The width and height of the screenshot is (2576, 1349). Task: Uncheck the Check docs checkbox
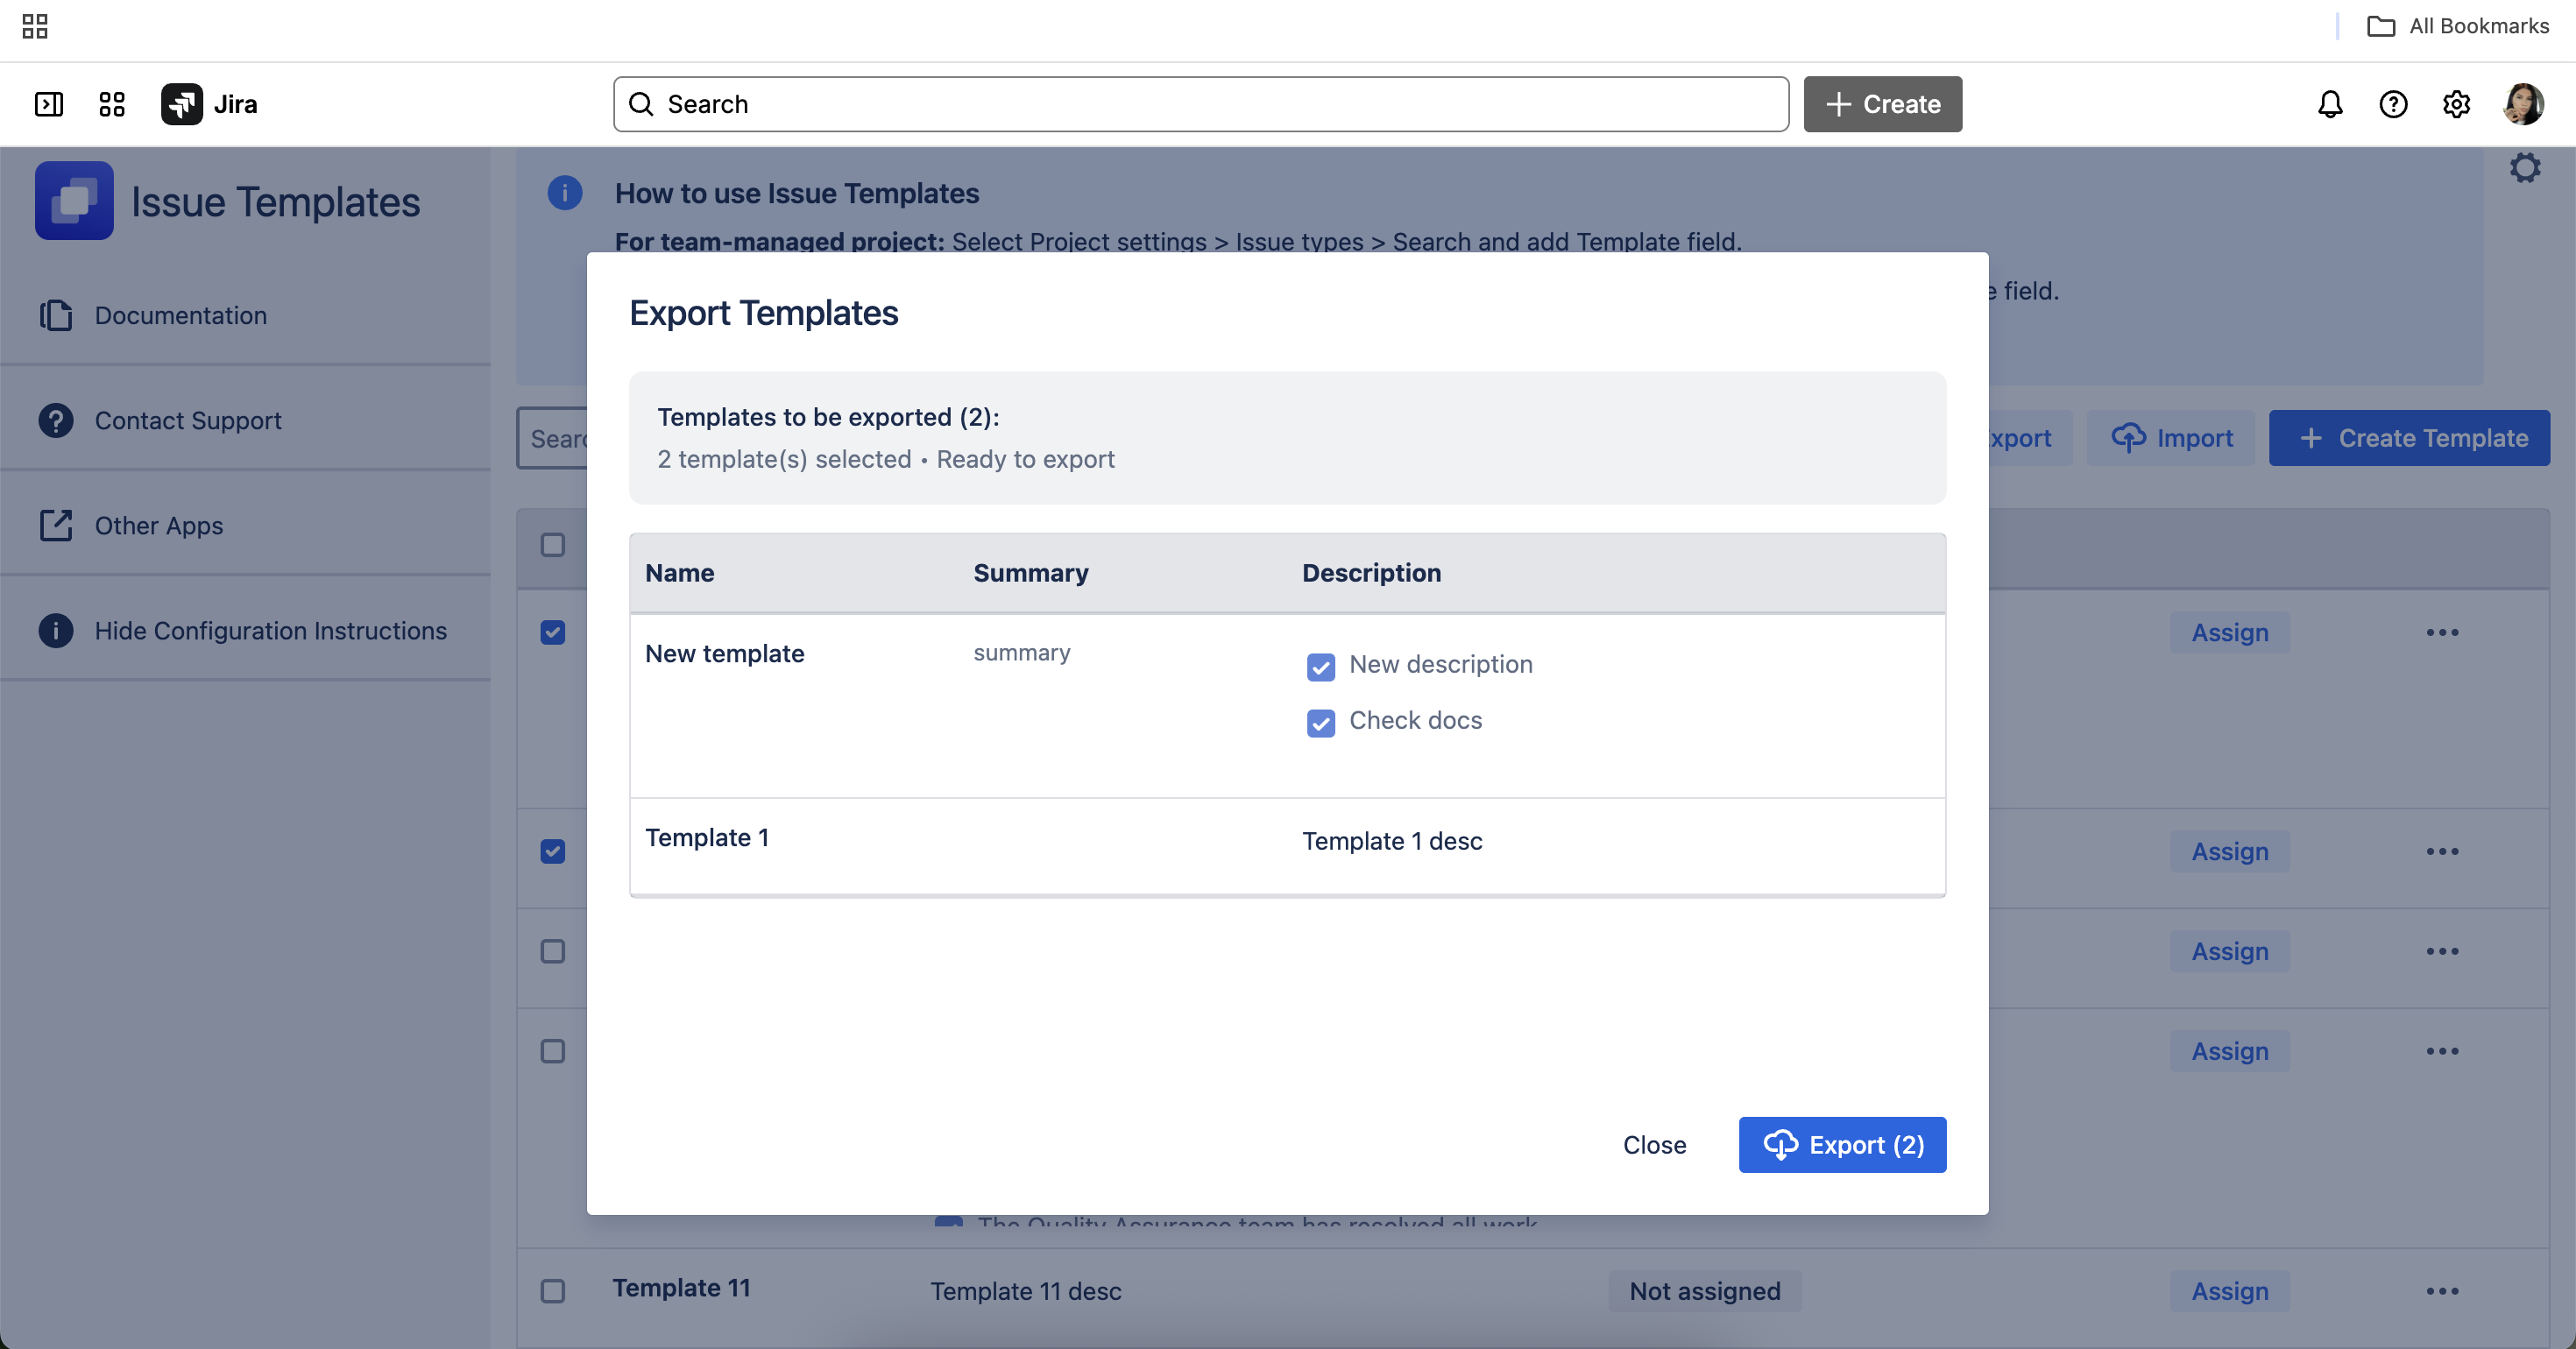1320,723
